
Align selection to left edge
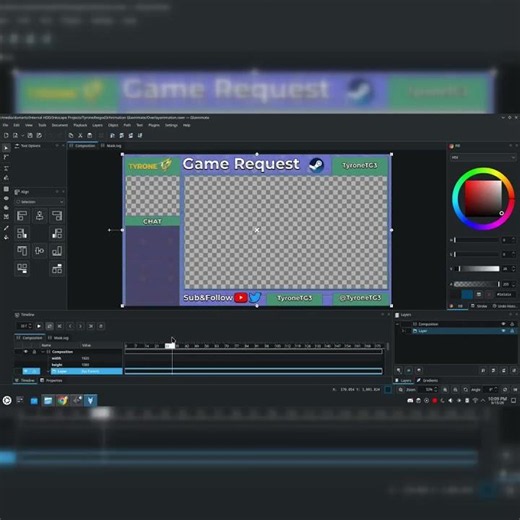tap(22, 216)
